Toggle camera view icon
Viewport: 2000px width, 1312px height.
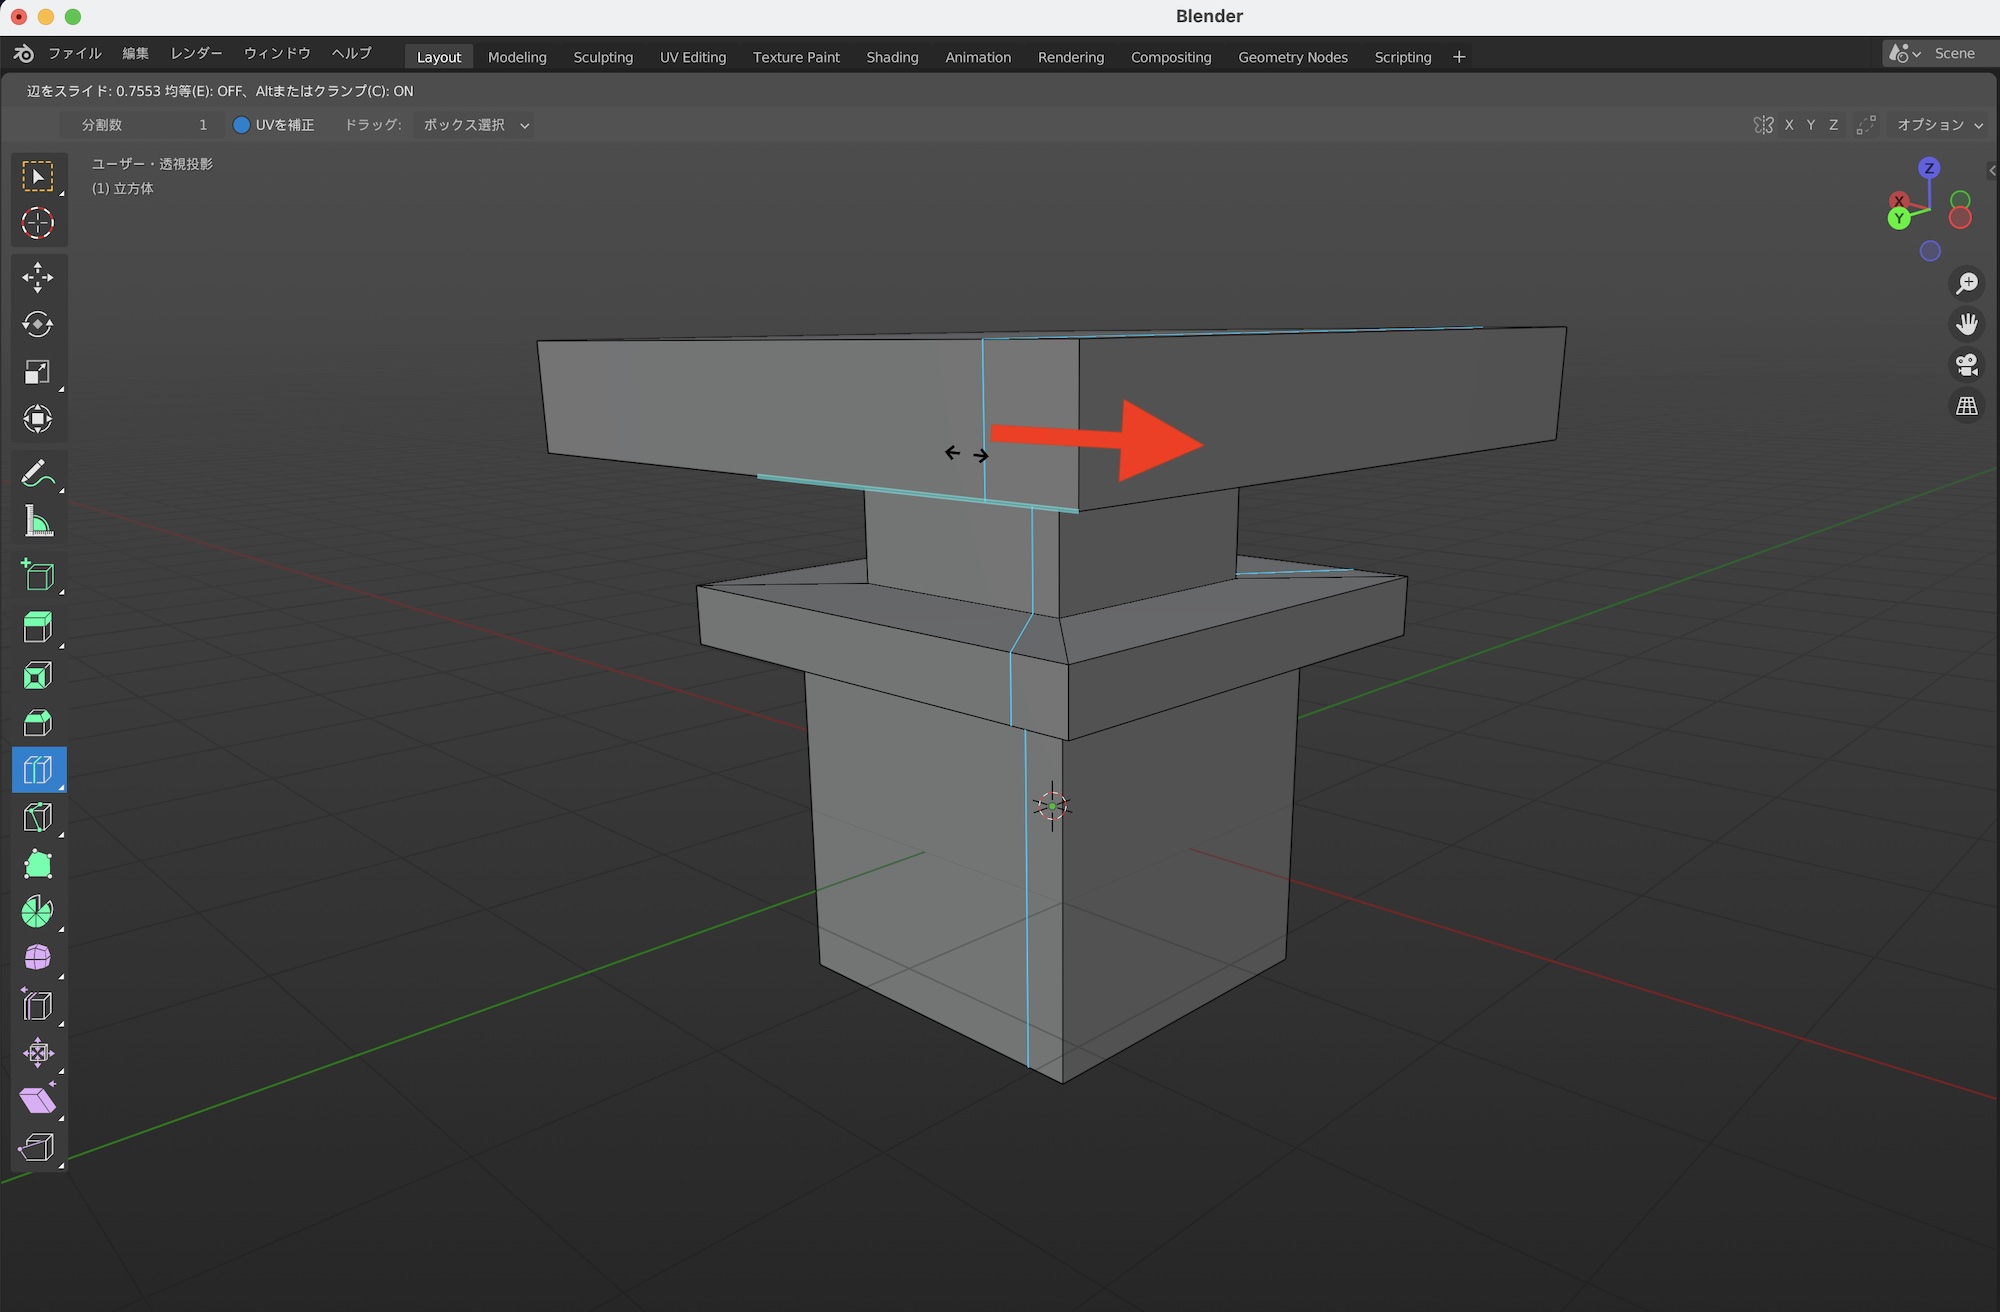tap(1967, 365)
